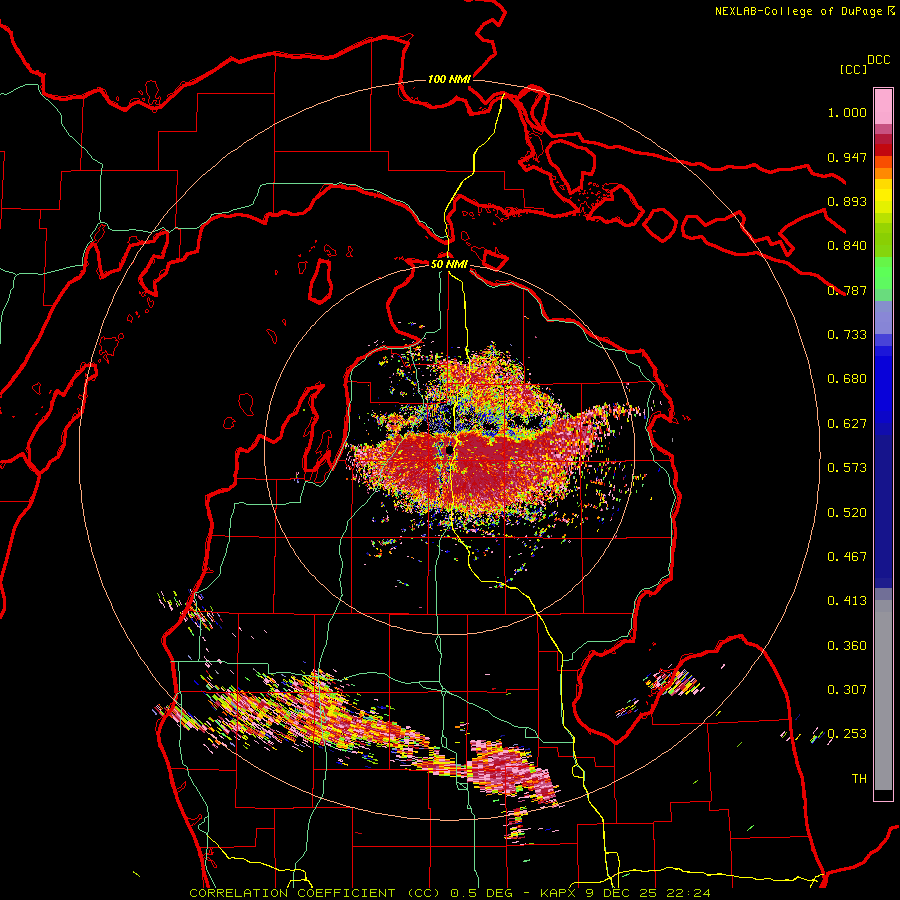Screen dimensions: 900x900
Task: Select the 0.467 scale value
Action: click(847, 557)
